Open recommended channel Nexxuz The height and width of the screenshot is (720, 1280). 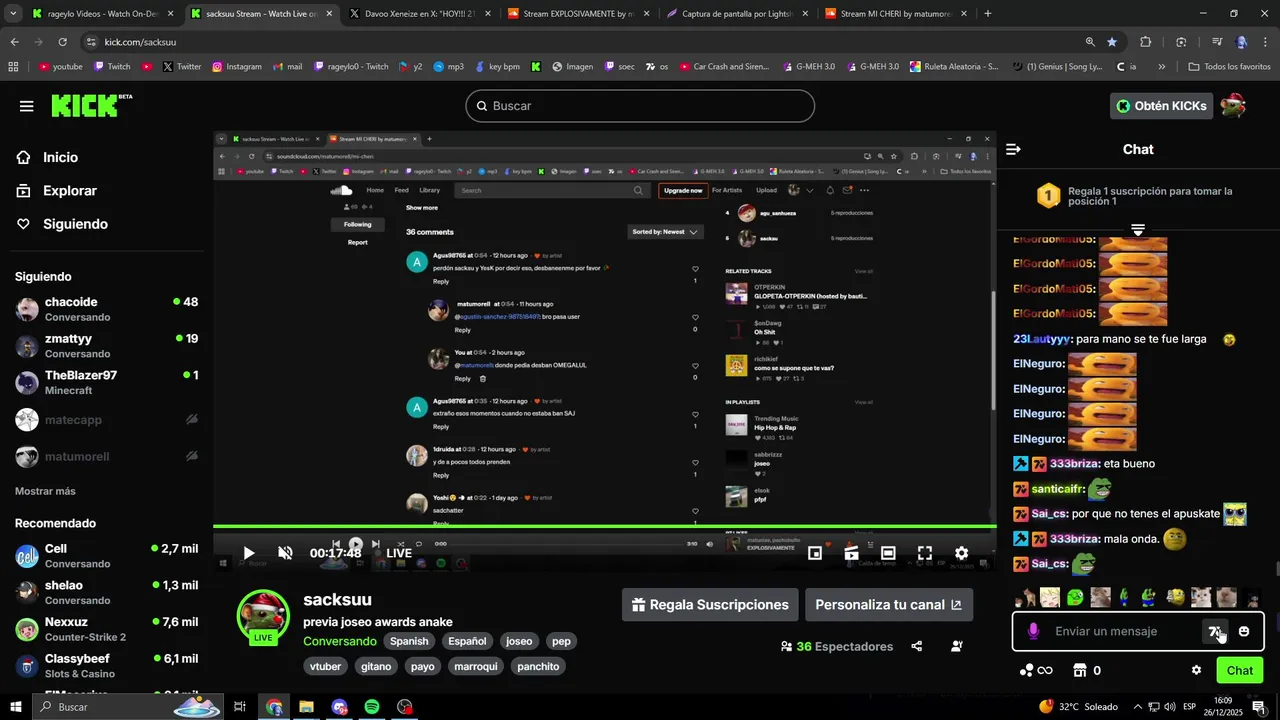point(105,629)
